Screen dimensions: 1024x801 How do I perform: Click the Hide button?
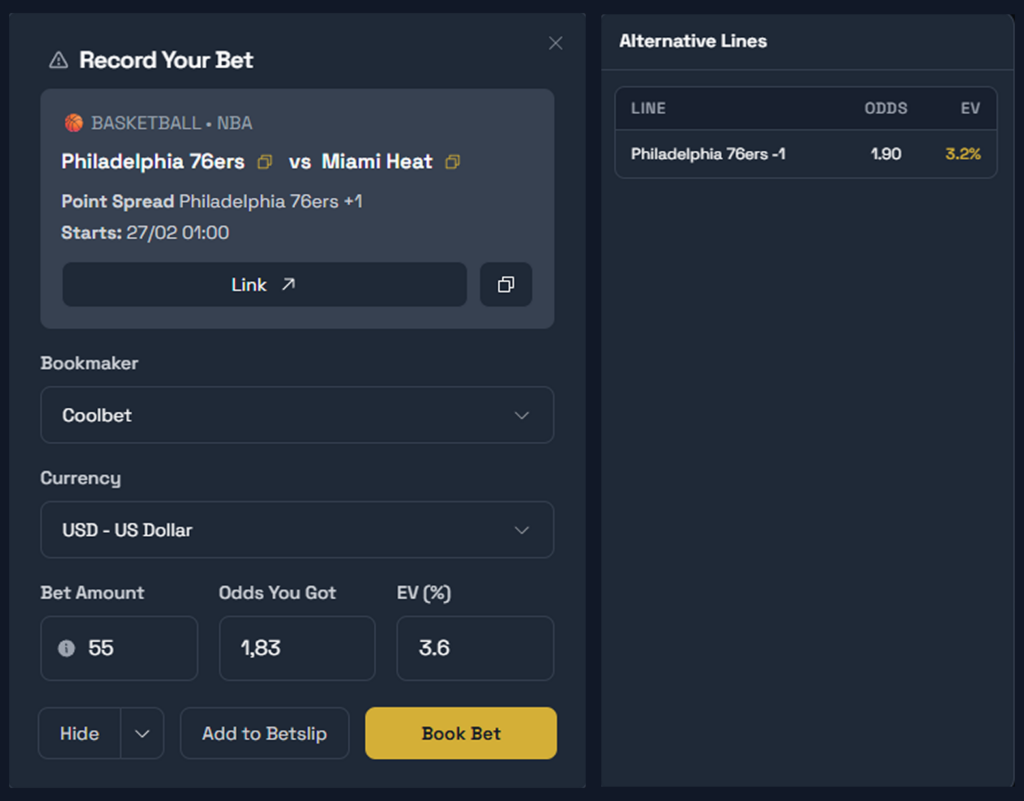click(79, 734)
